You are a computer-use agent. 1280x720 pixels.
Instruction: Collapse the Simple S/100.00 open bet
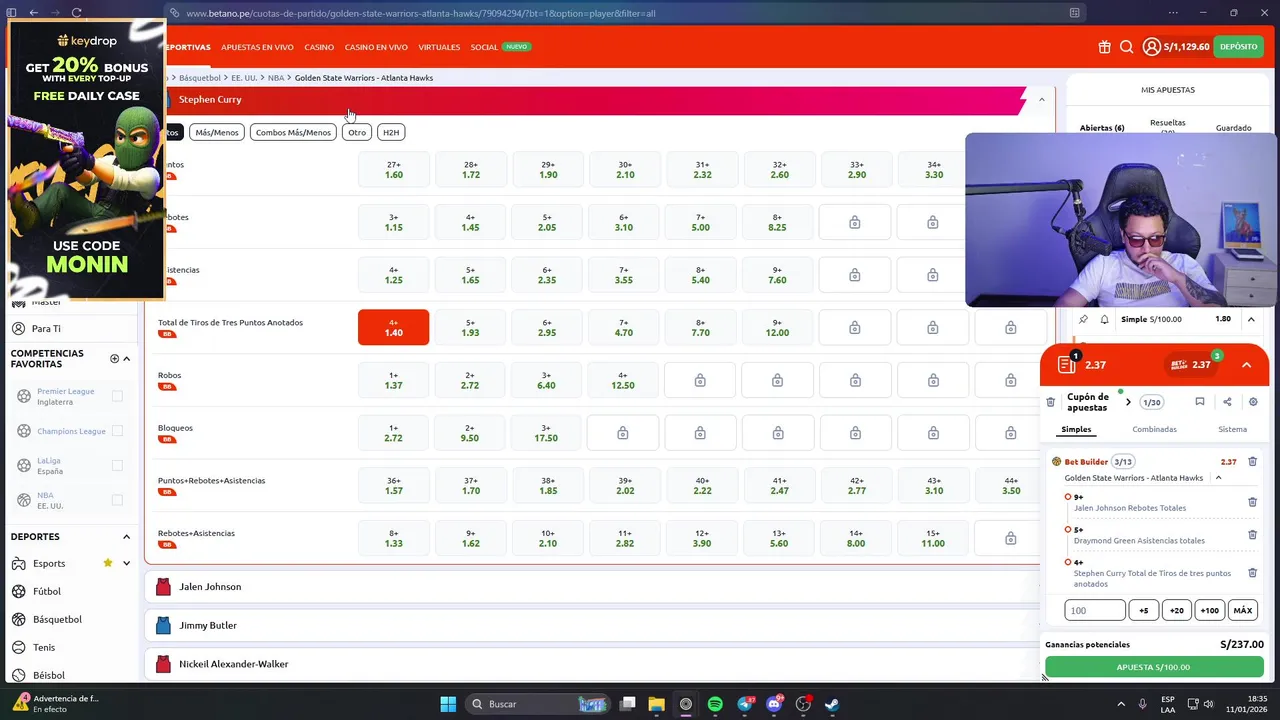(x=1251, y=319)
